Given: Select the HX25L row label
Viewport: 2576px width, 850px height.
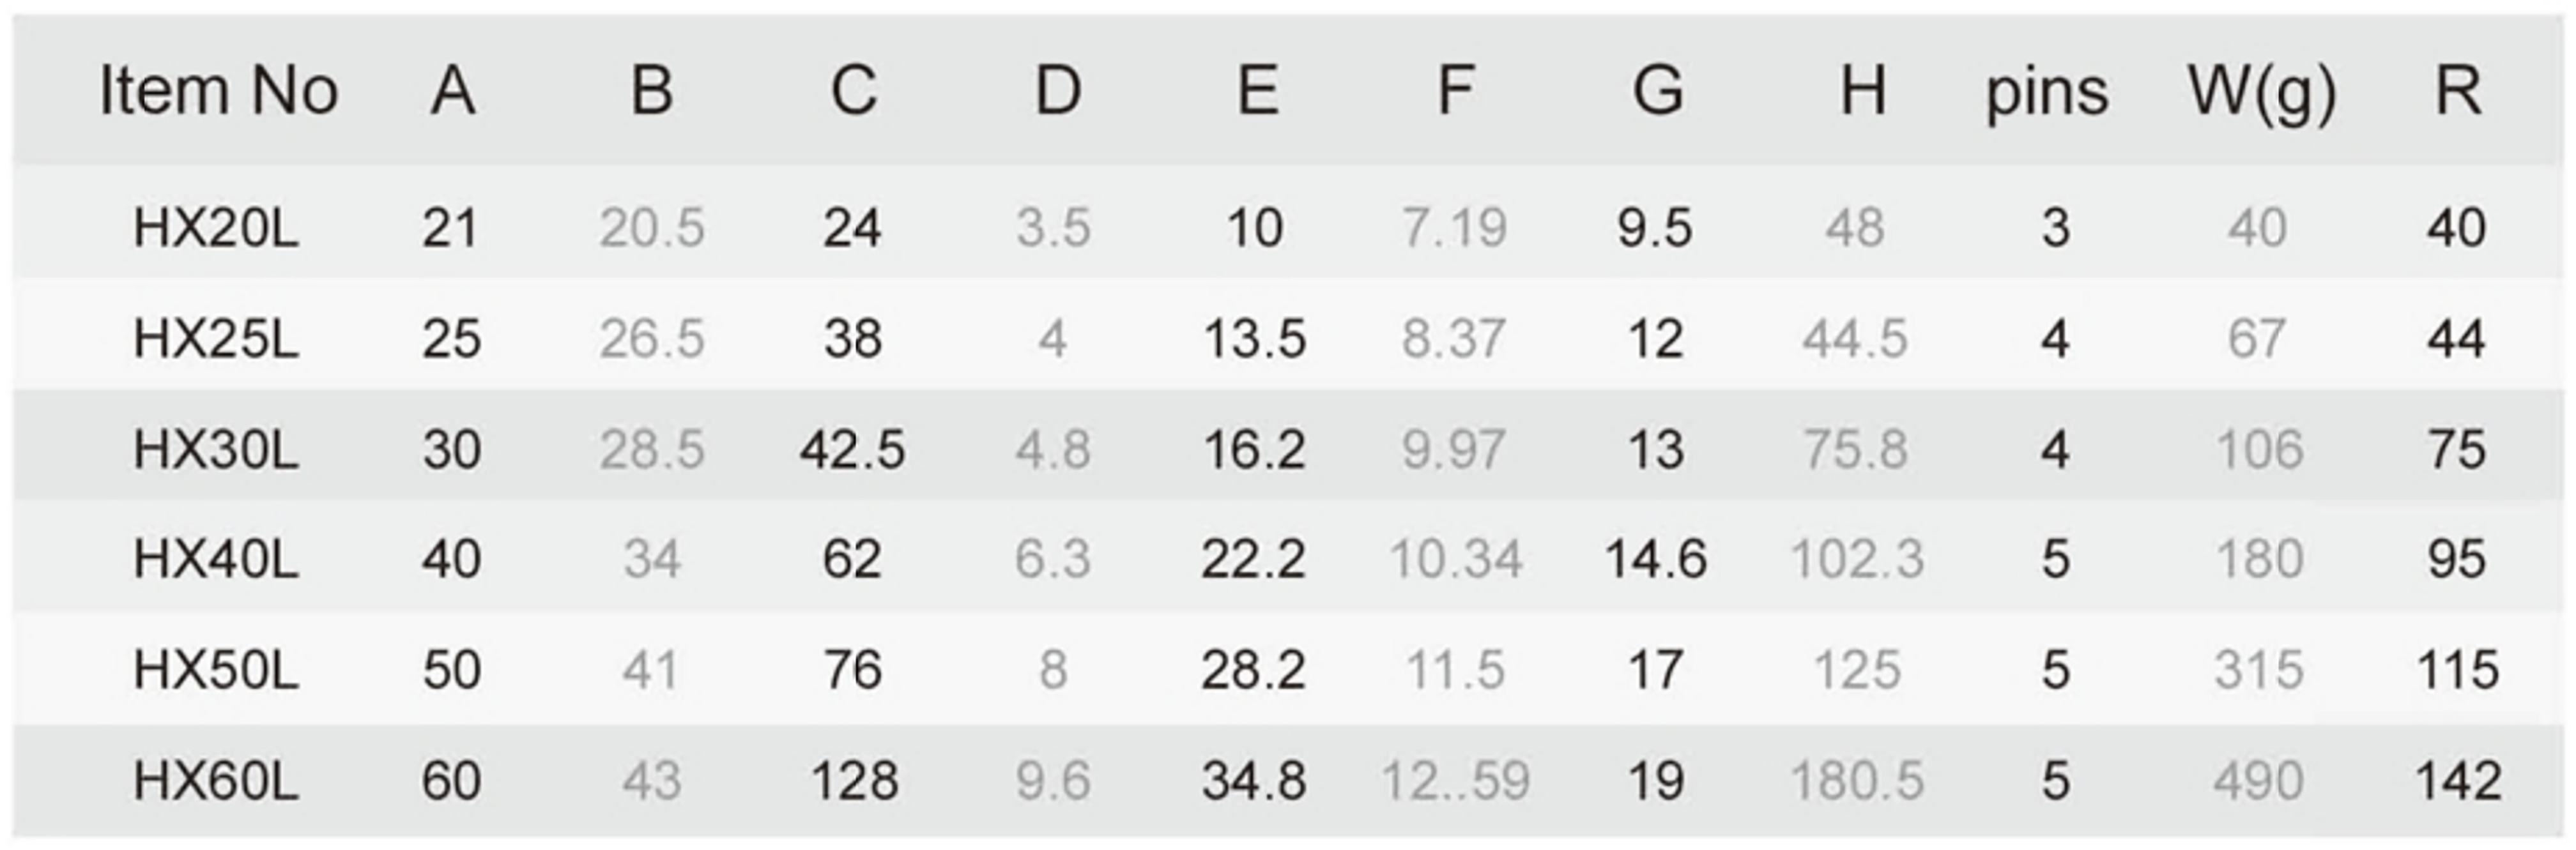Looking at the screenshot, I should (216, 339).
